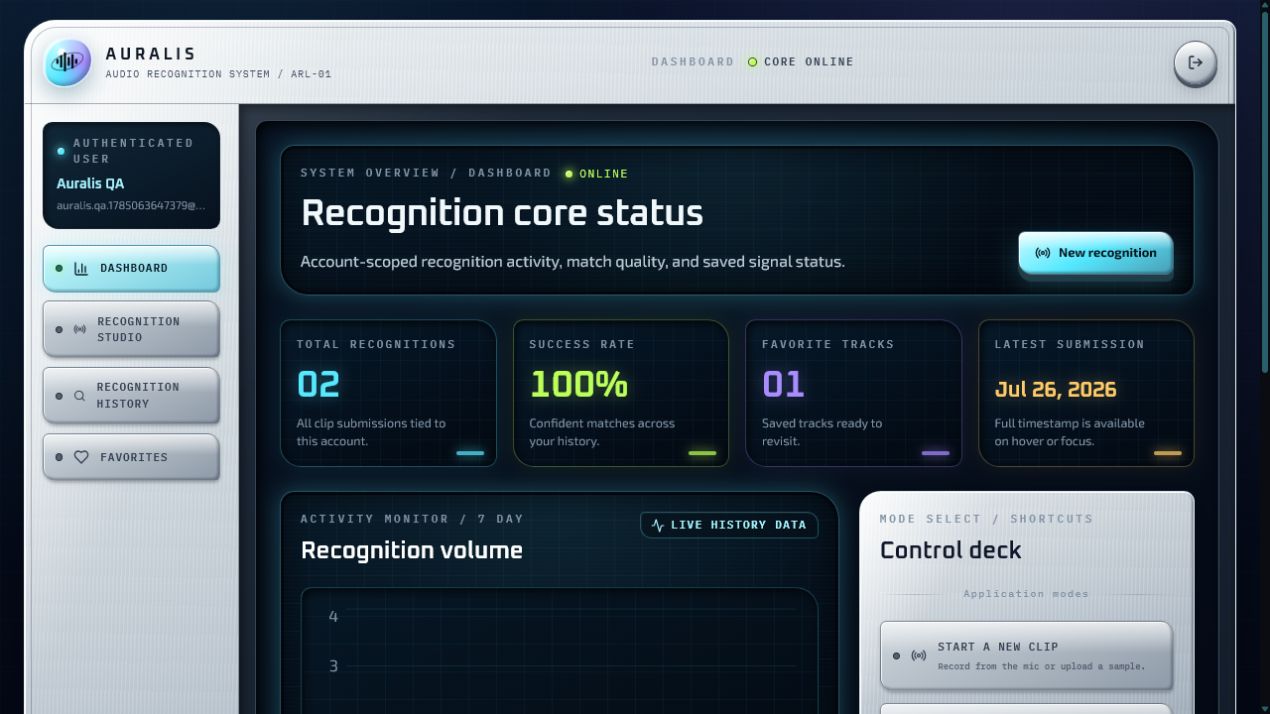Start a New recognition

(1096, 253)
